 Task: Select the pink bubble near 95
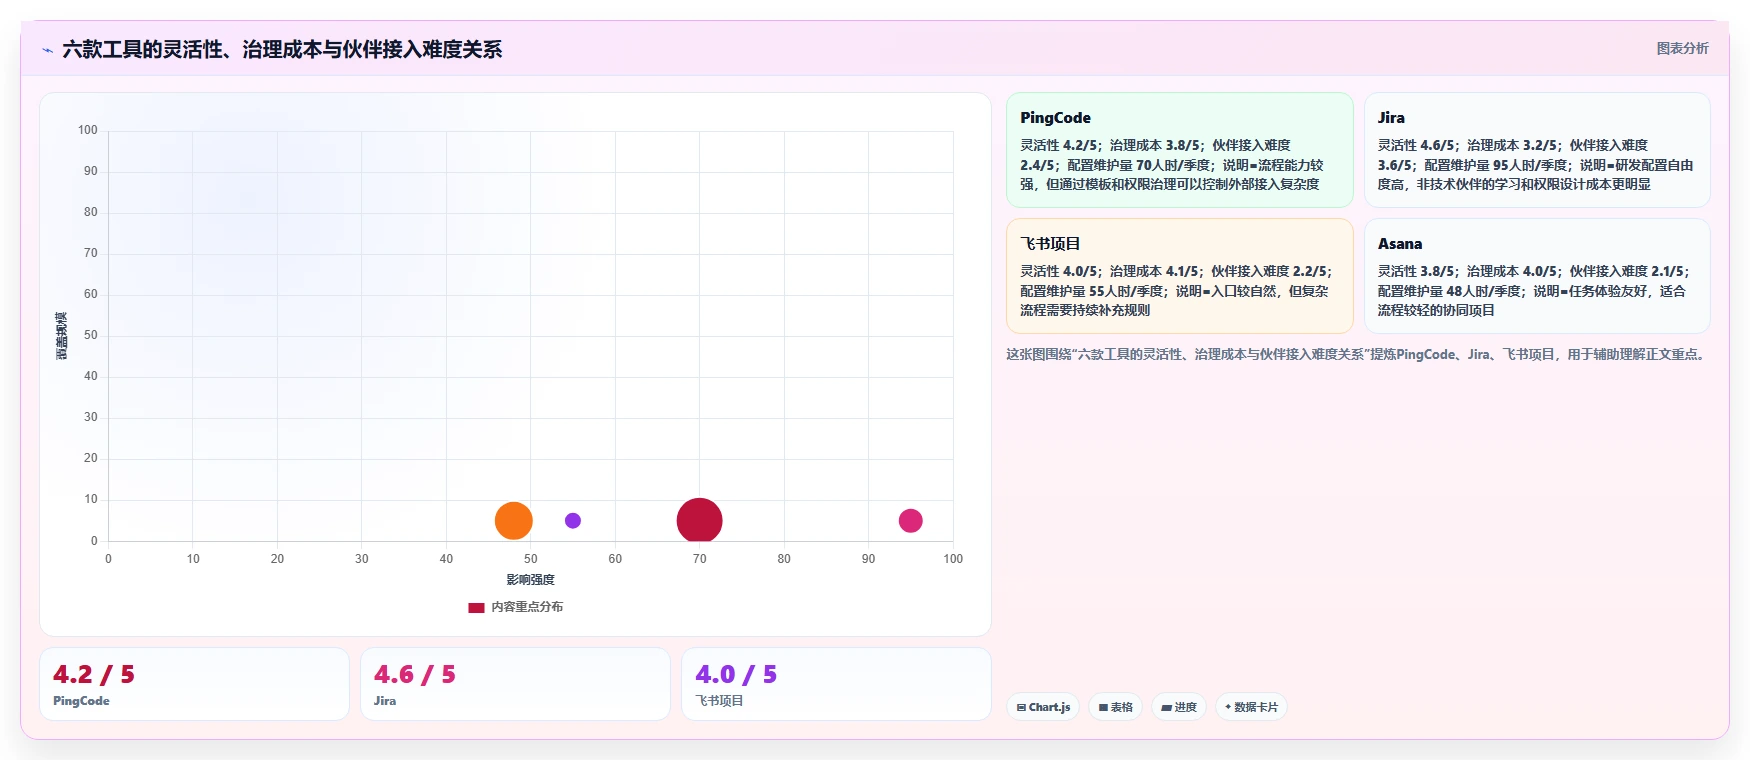pyautogui.click(x=910, y=521)
